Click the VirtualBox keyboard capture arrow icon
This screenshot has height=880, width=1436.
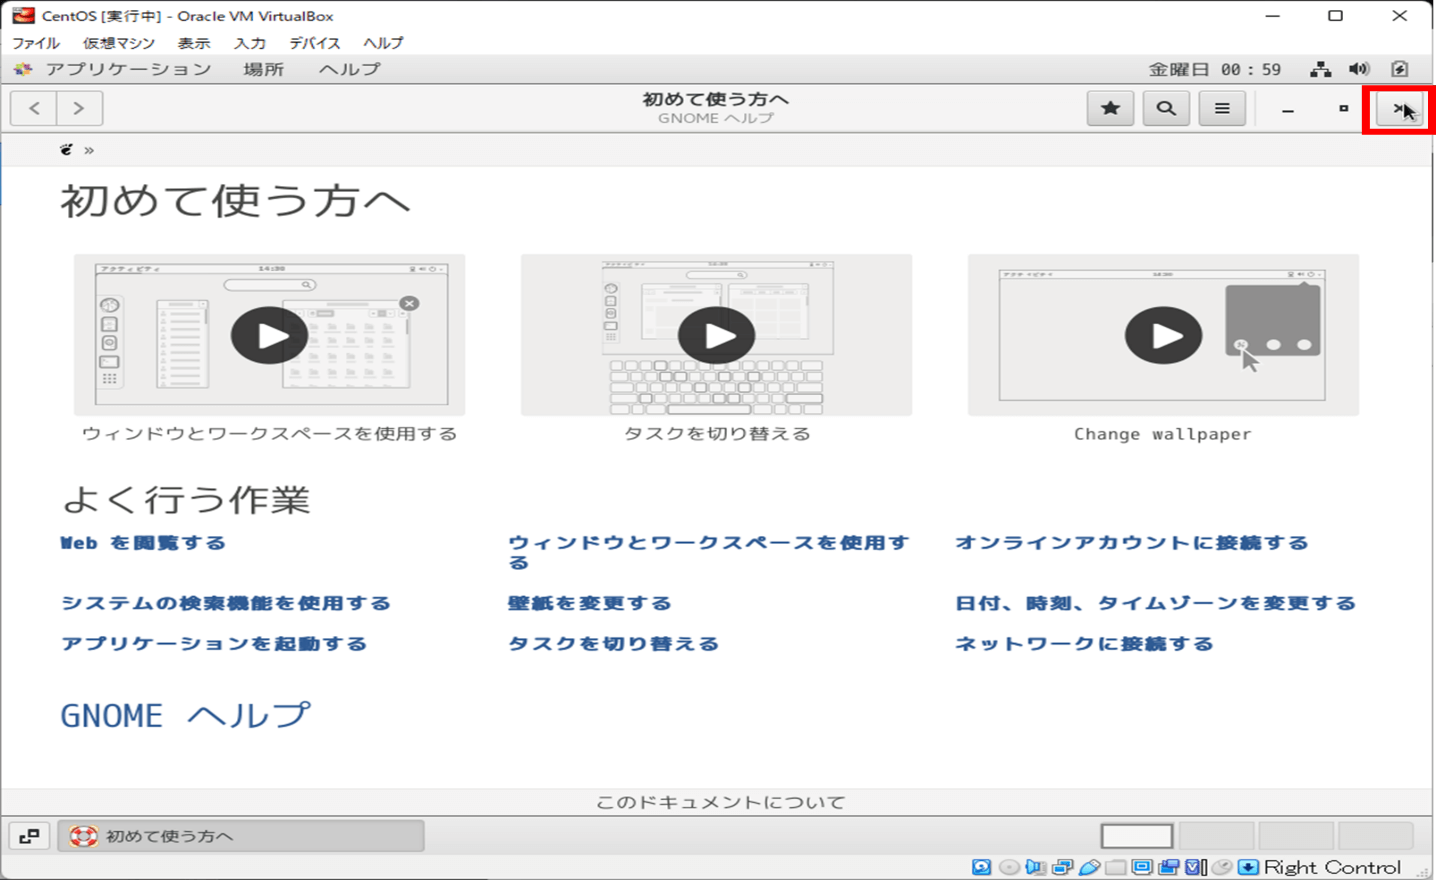click(x=1248, y=867)
